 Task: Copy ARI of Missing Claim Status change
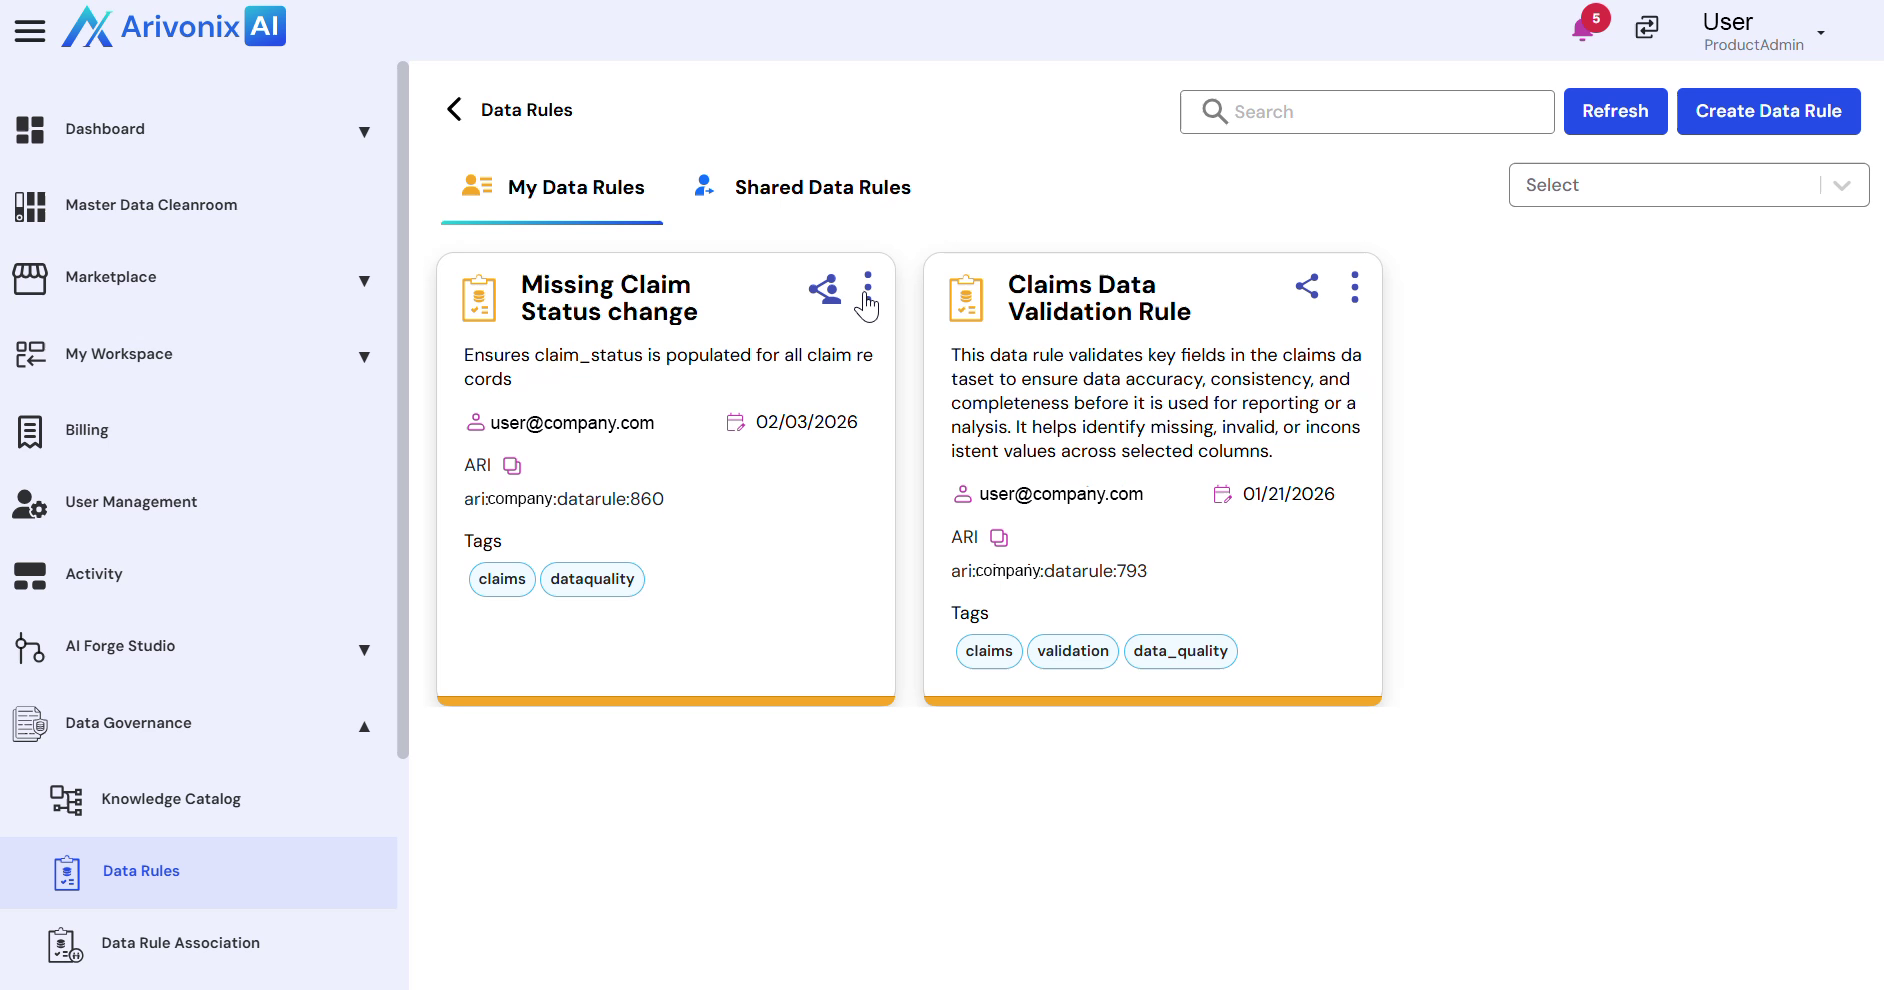click(512, 466)
